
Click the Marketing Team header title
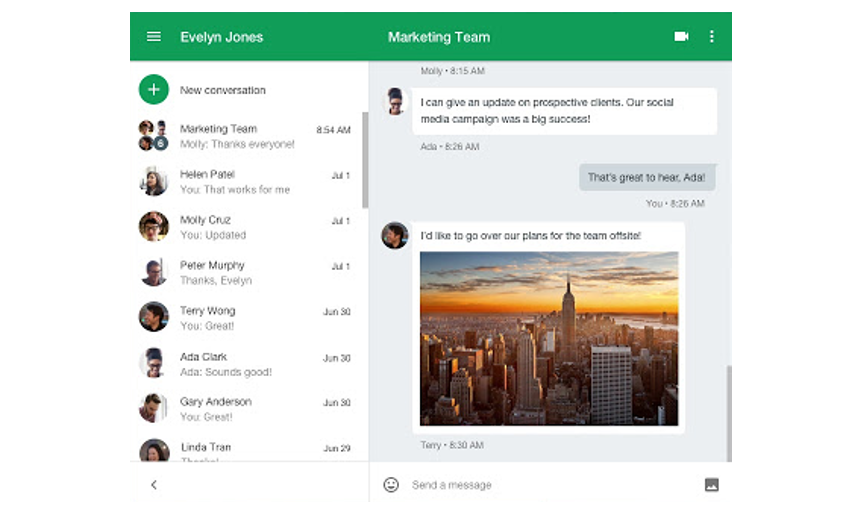(439, 37)
